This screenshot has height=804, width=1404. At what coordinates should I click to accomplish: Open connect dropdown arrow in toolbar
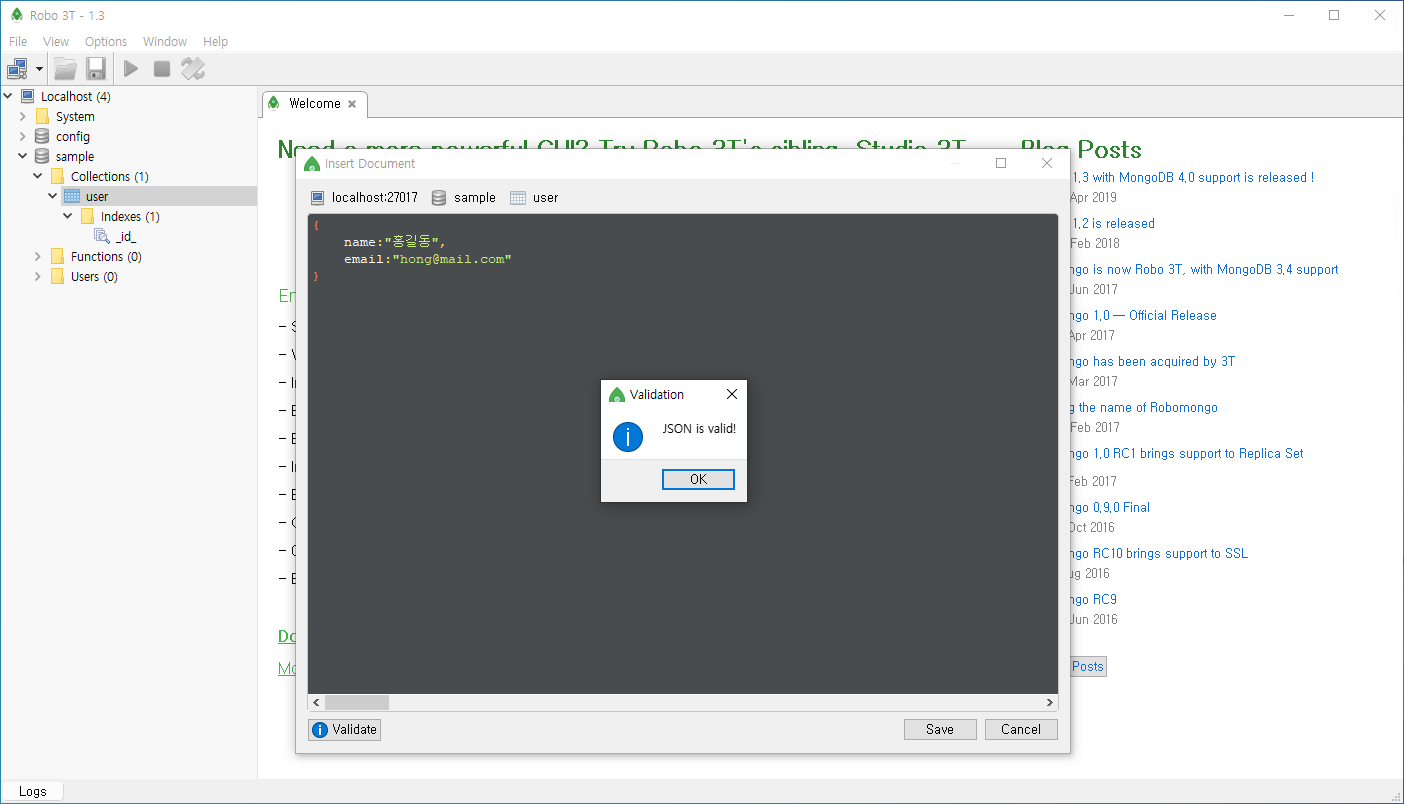40,70
